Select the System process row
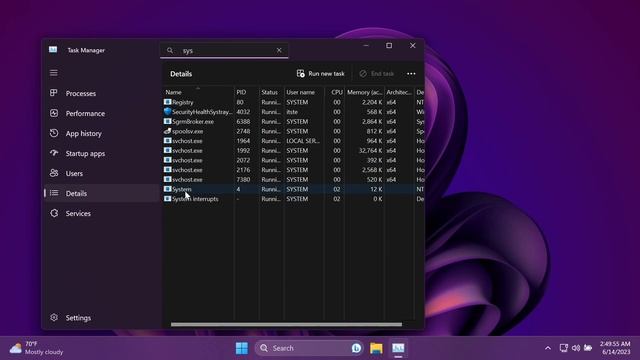This screenshot has width=640, height=360. pyautogui.click(x=293, y=189)
